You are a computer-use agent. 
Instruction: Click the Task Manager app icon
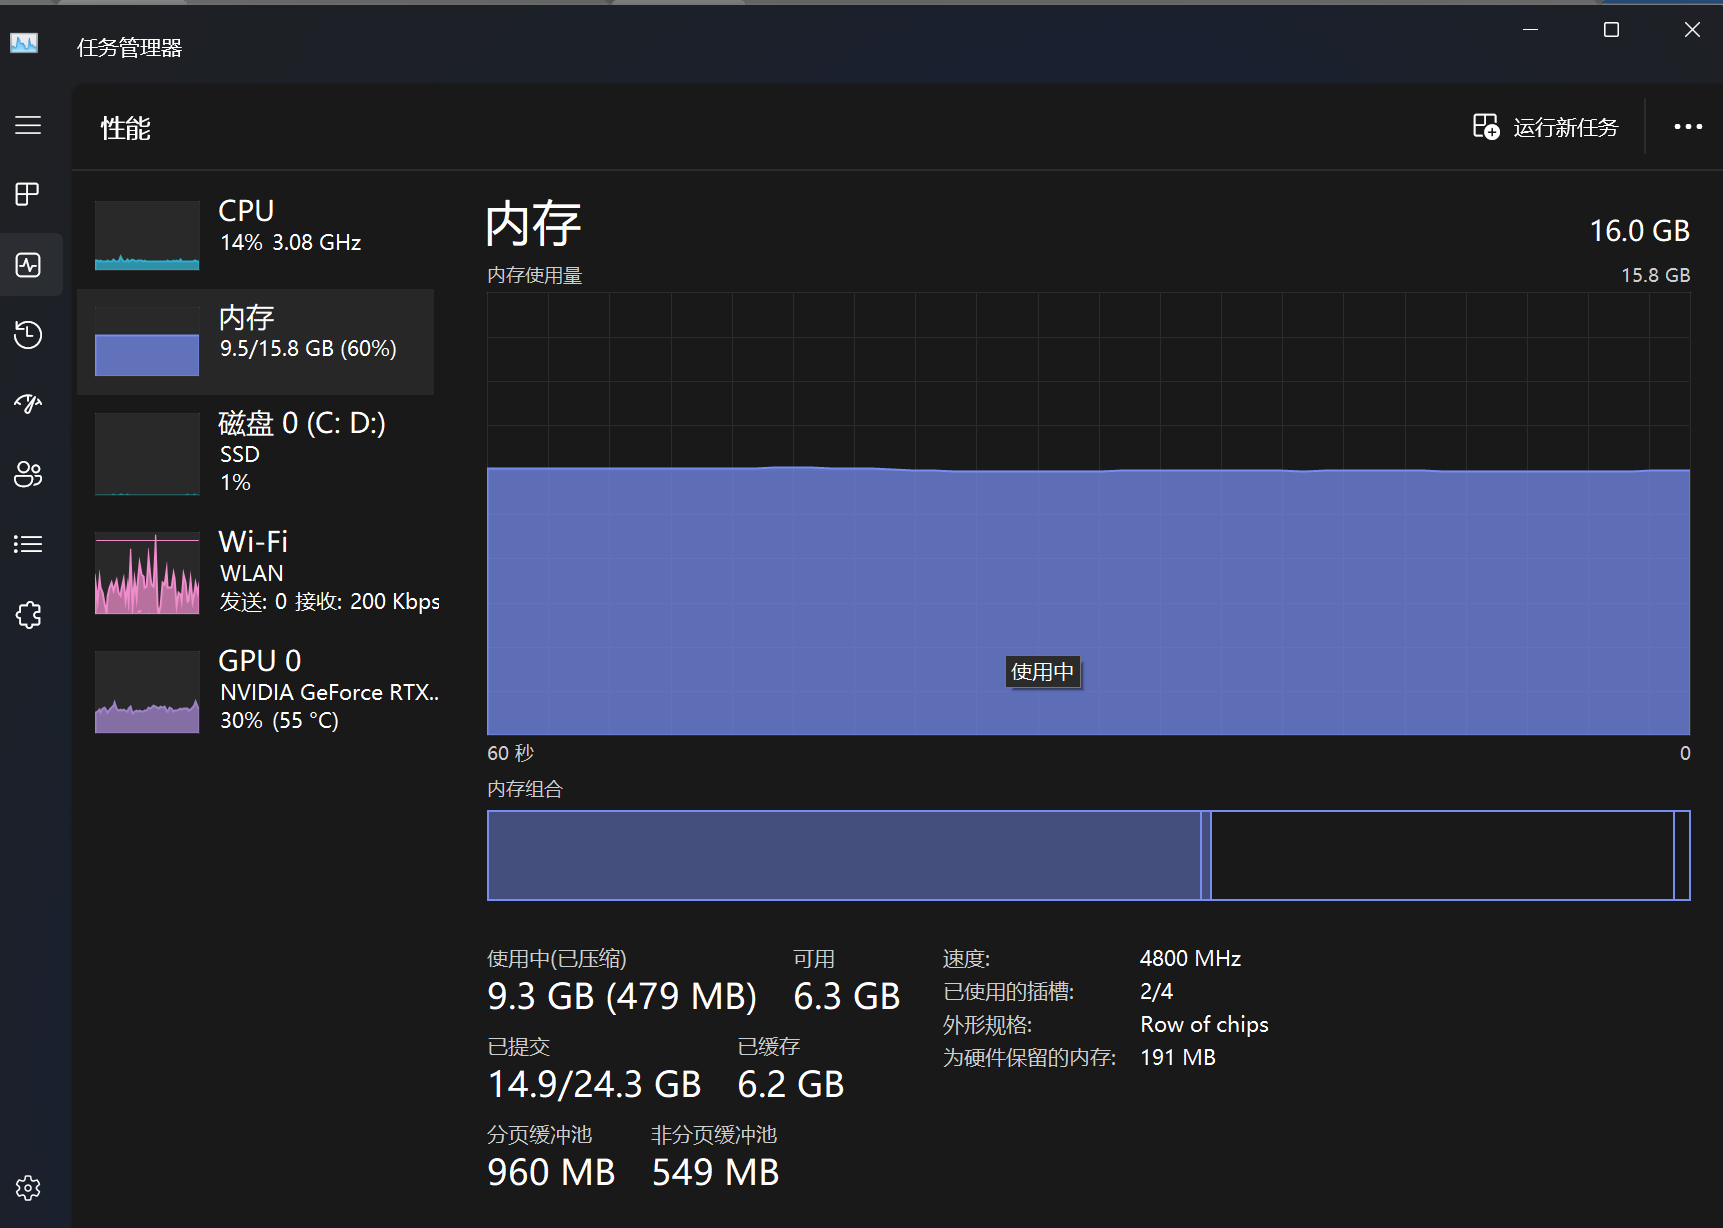pyautogui.click(x=24, y=43)
